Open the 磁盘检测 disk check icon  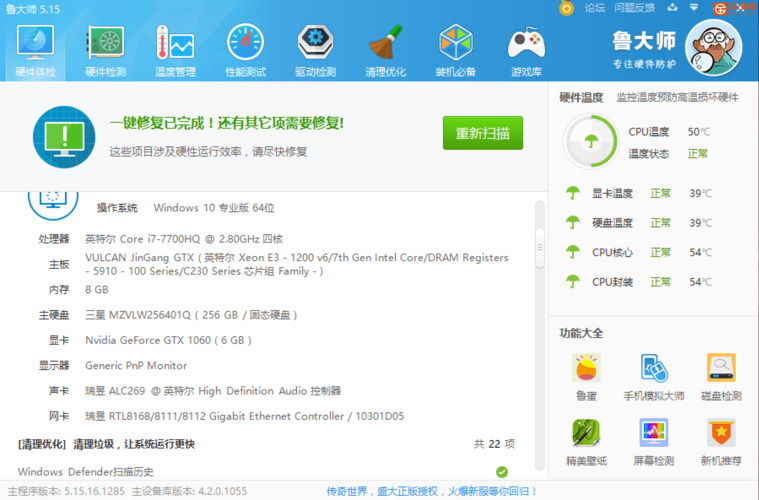coord(721,368)
